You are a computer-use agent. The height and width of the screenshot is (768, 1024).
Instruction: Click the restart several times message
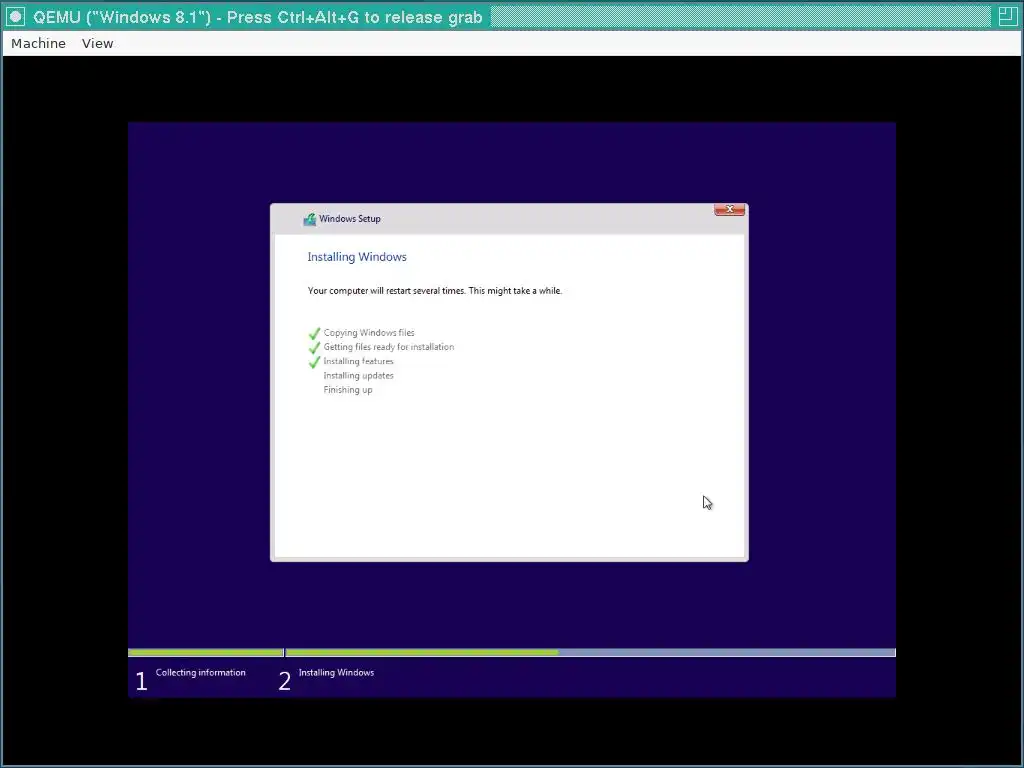click(x=435, y=291)
